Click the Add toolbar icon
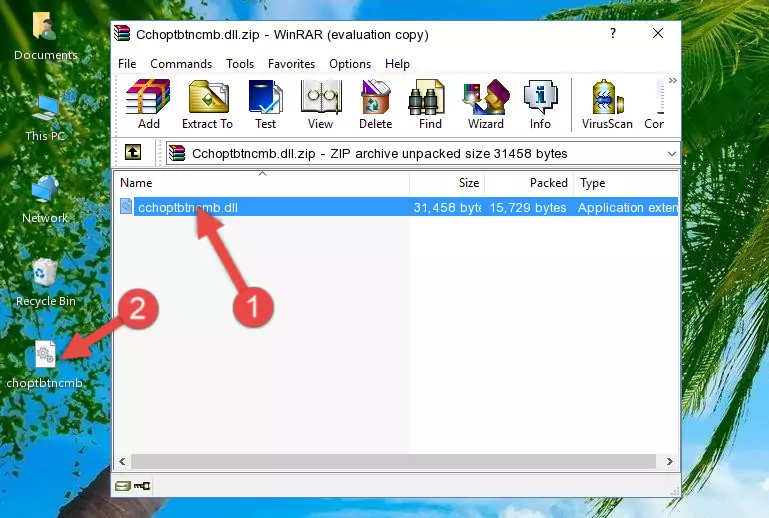The width and height of the screenshot is (769, 518). pyautogui.click(x=148, y=104)
